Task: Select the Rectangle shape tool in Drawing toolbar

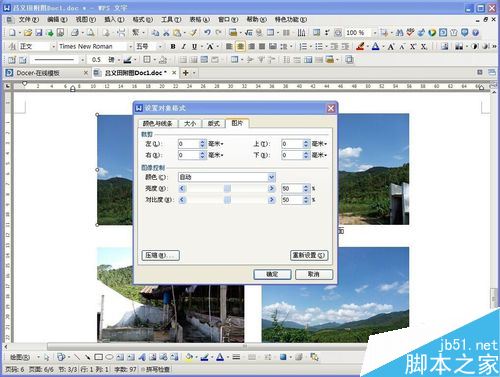Action: (98, 357)
